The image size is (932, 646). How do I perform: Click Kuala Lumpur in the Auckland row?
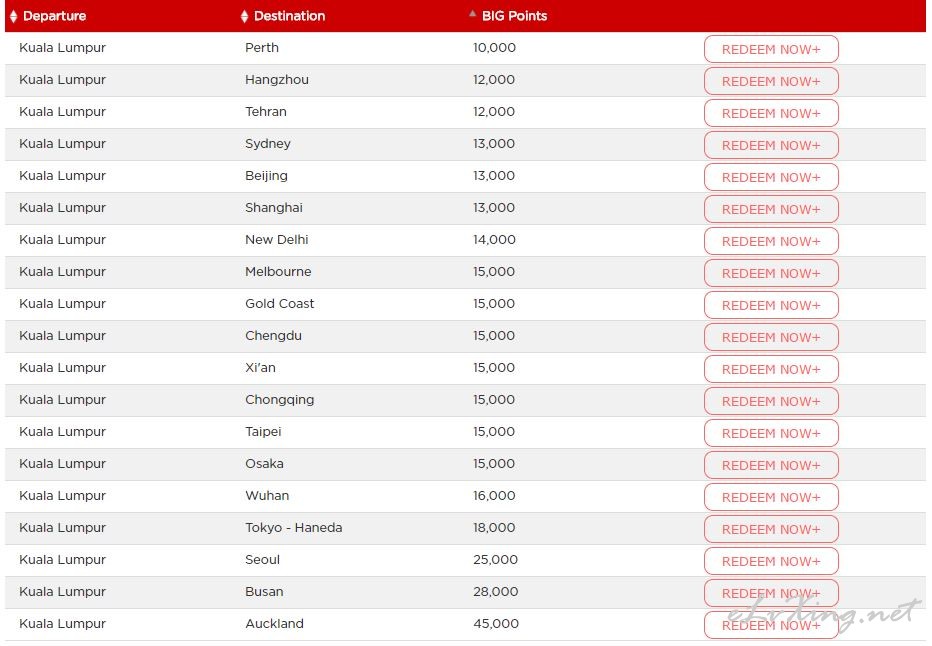(62, 624)
